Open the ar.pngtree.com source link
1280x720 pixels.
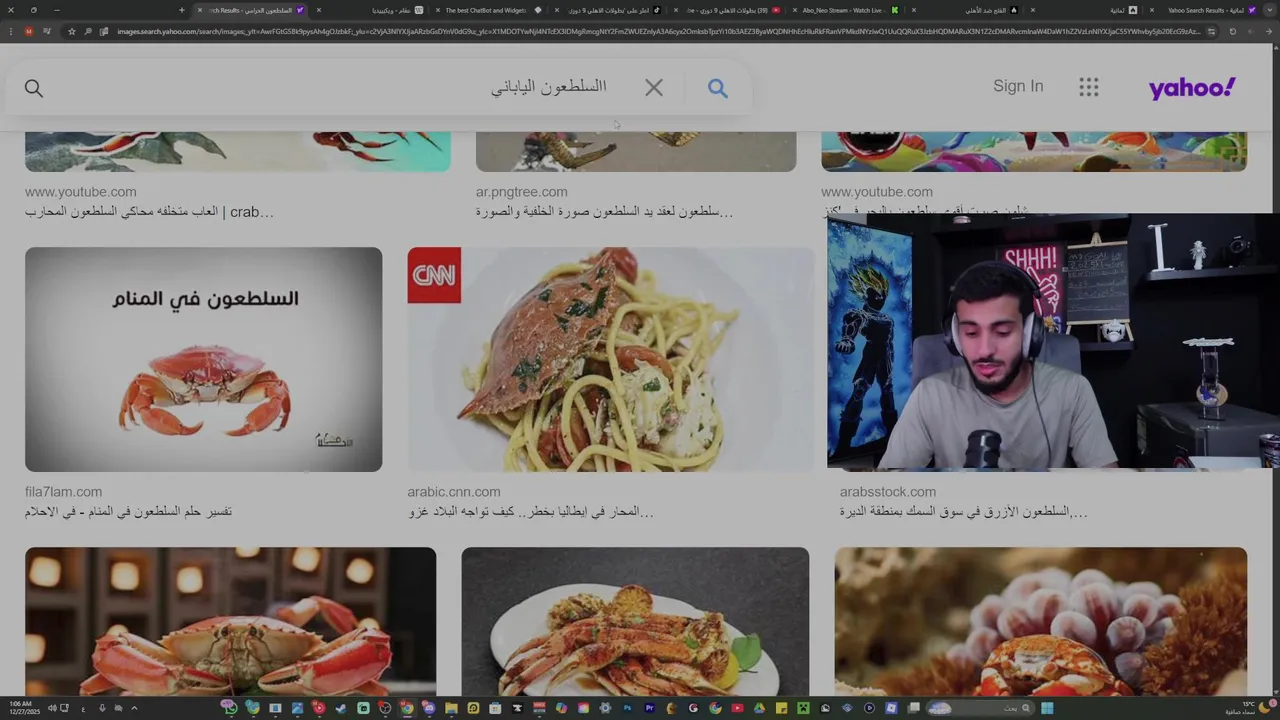coord(522,192)
